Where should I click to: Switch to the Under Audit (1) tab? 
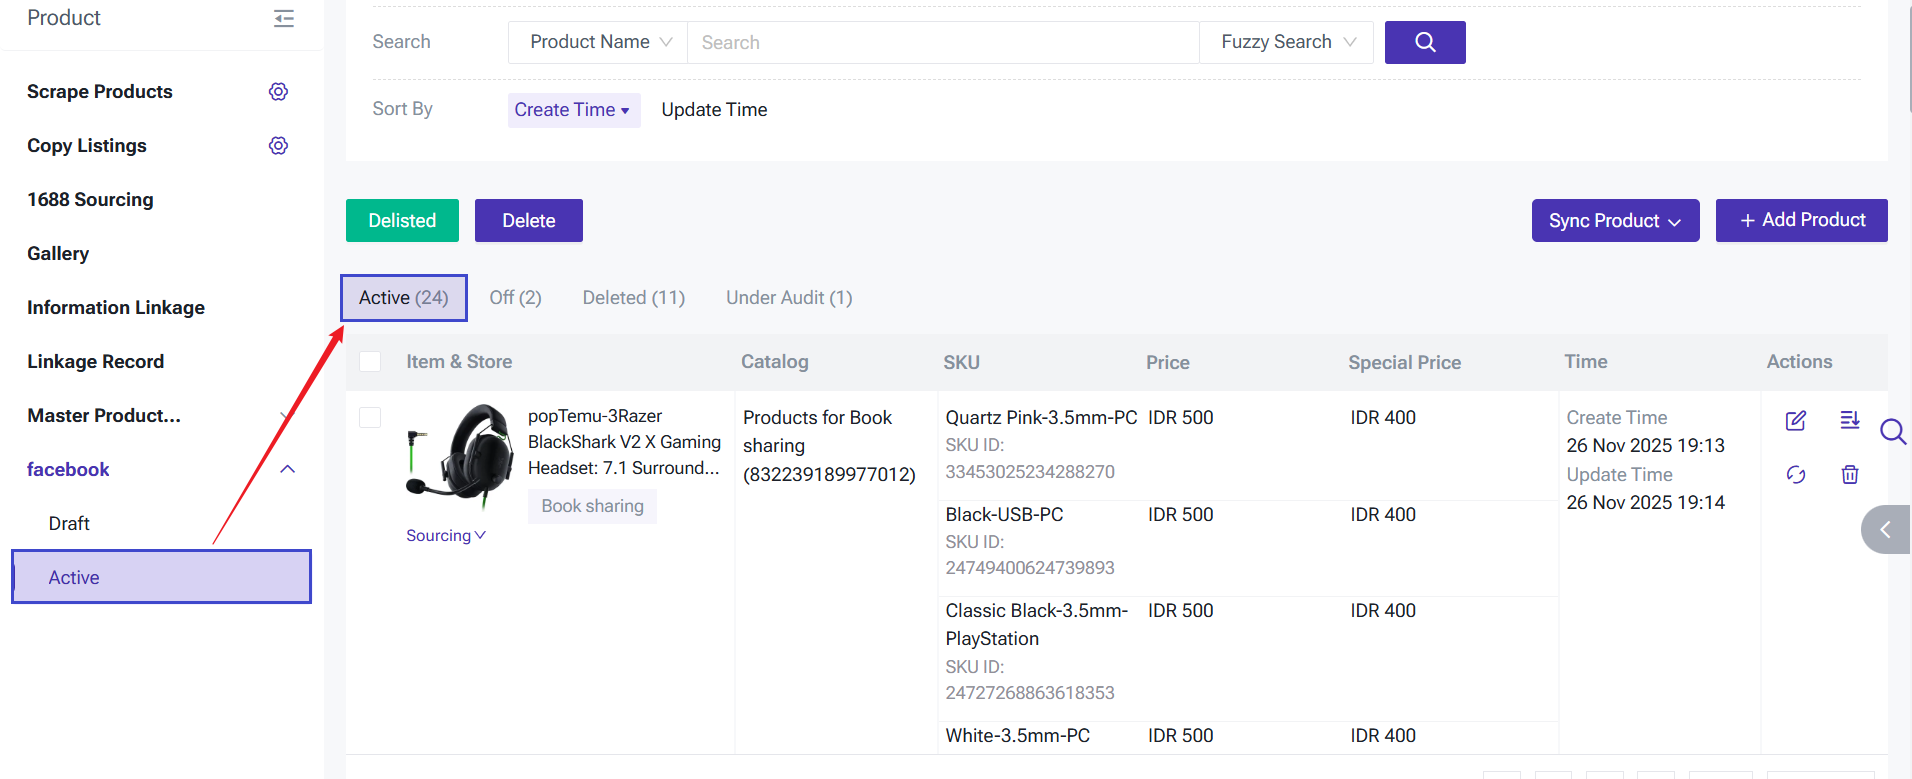pos(788,298)
